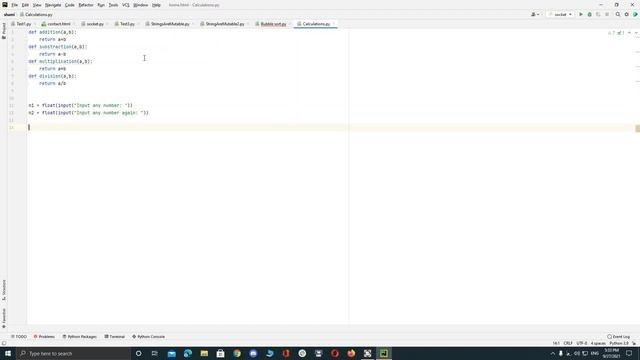Image resolution: width=640 pixels, height=360 pixels.
Task: Open the Python Packages tool window
Action: (80, 337)
